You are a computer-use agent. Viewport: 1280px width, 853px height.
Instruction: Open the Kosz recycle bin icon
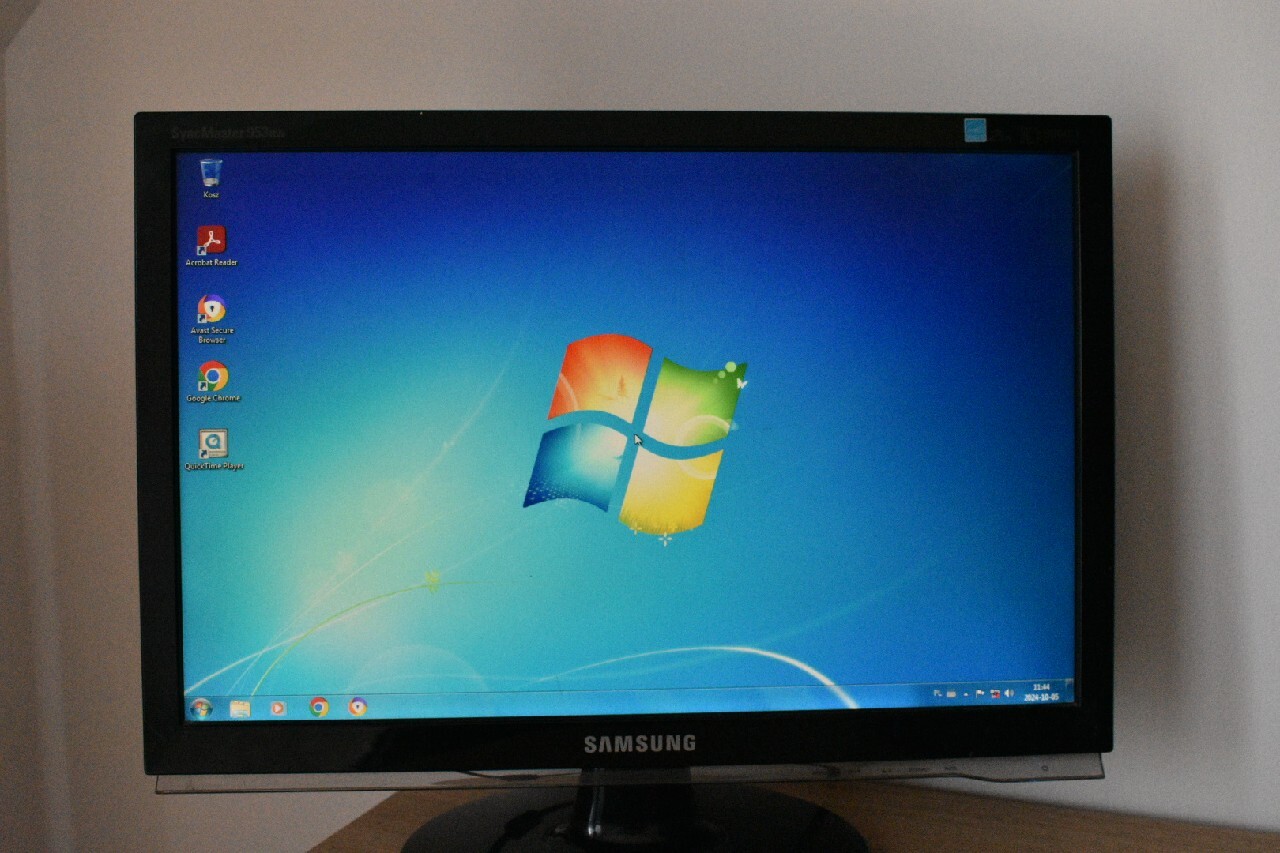210,178
